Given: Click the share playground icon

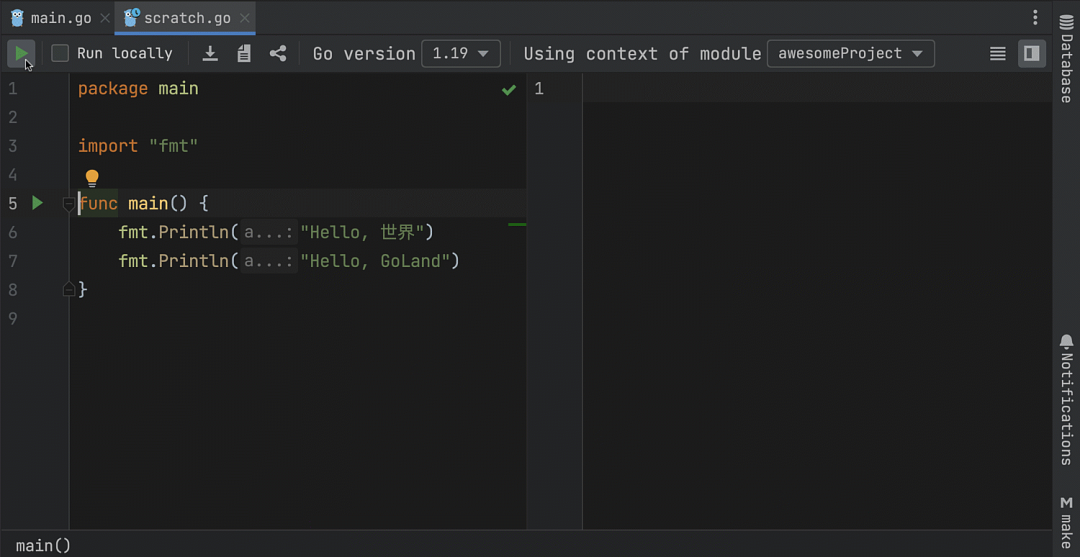Looking at the screenshot, I should [x=278, y=53].
